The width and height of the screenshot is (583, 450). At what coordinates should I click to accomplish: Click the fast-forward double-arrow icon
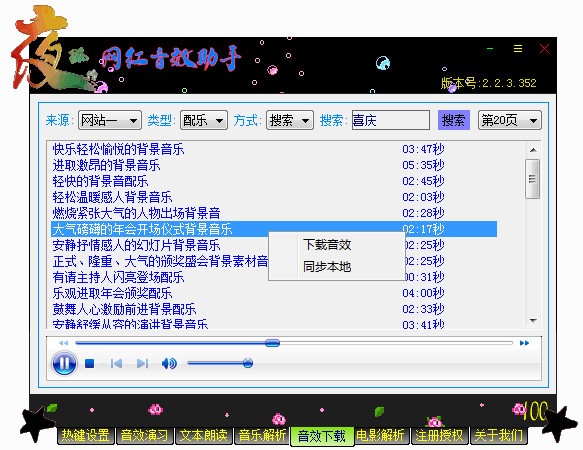(x=524, y=343)
